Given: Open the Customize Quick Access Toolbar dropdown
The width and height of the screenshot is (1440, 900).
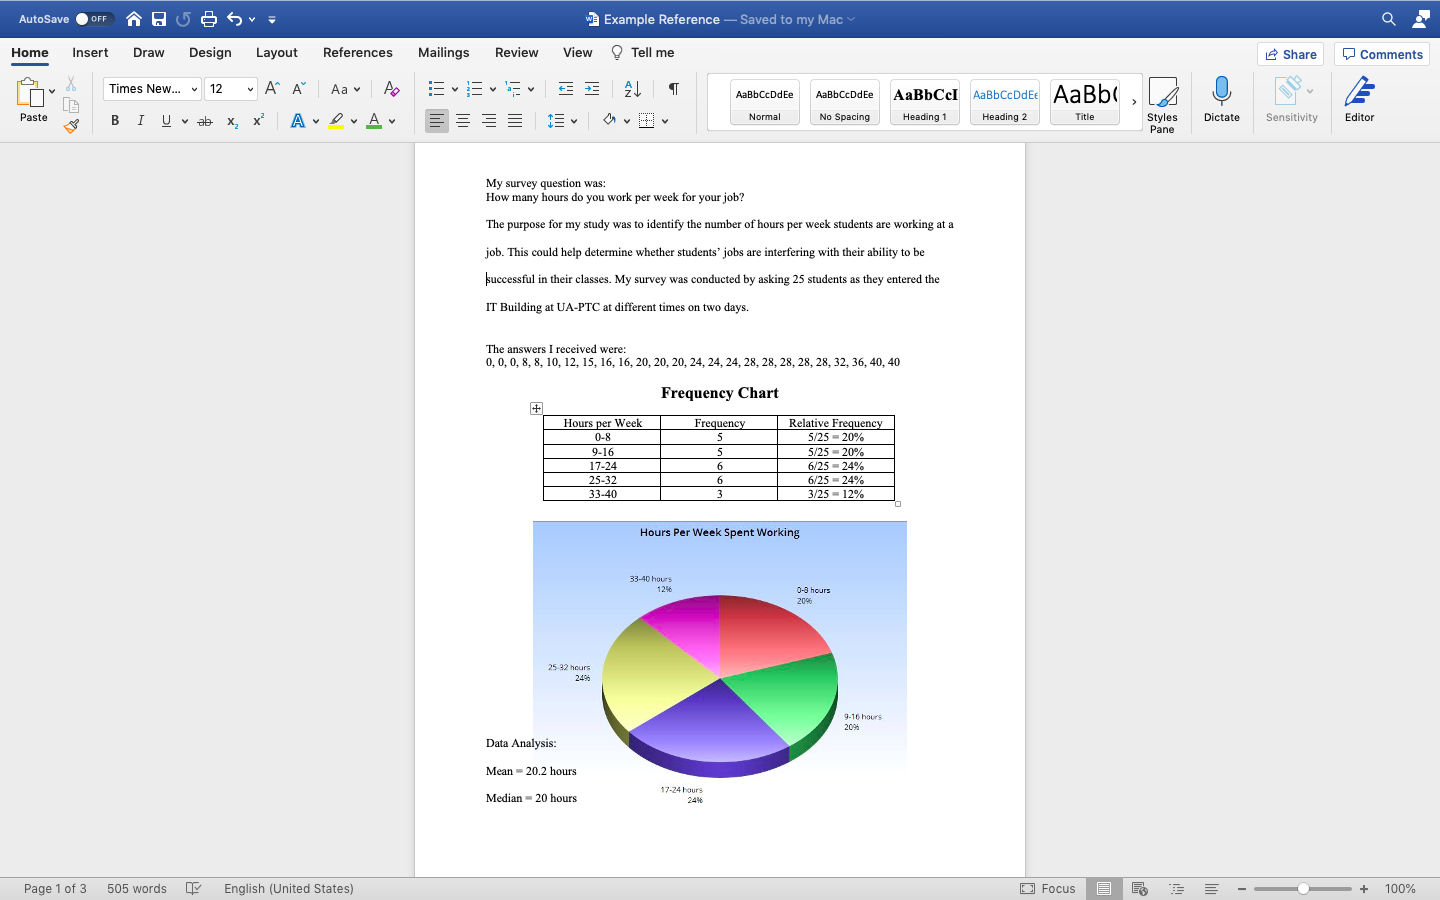Looking at the screenshot, I should click(x=272, y=19).
